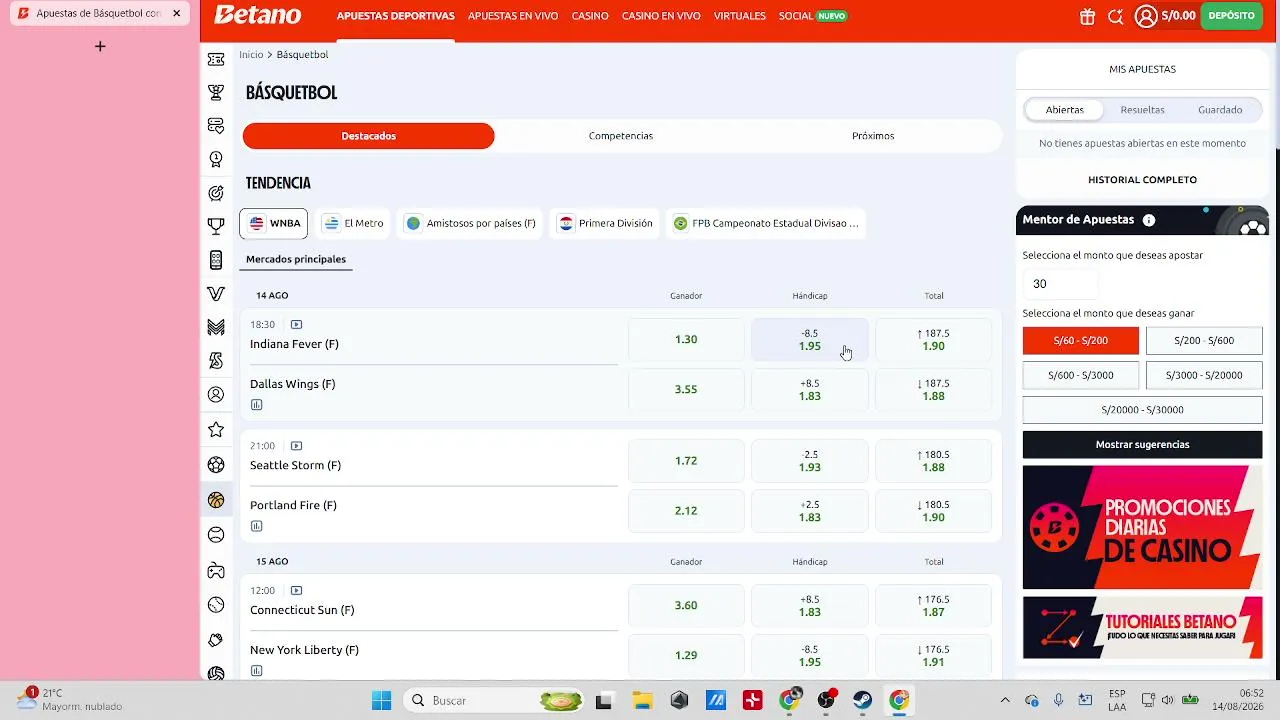
Task: Open a new browser tab with plus button
Action: pos(100,46)
